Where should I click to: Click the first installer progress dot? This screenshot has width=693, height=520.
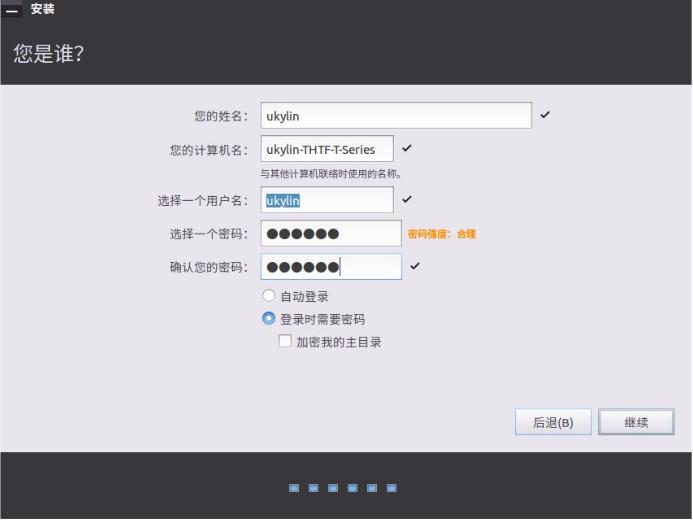294,488
